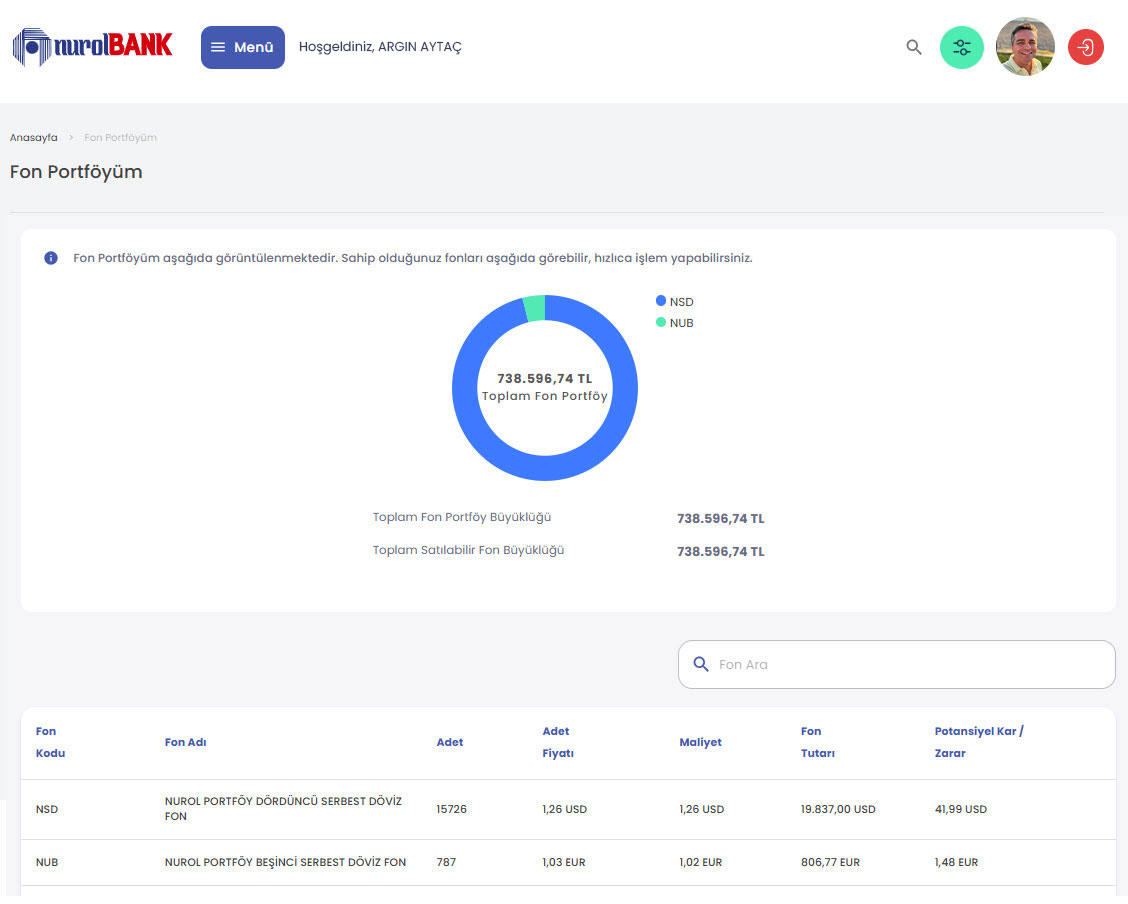
Task: Click the blue info icon
Action: (51, 257)
